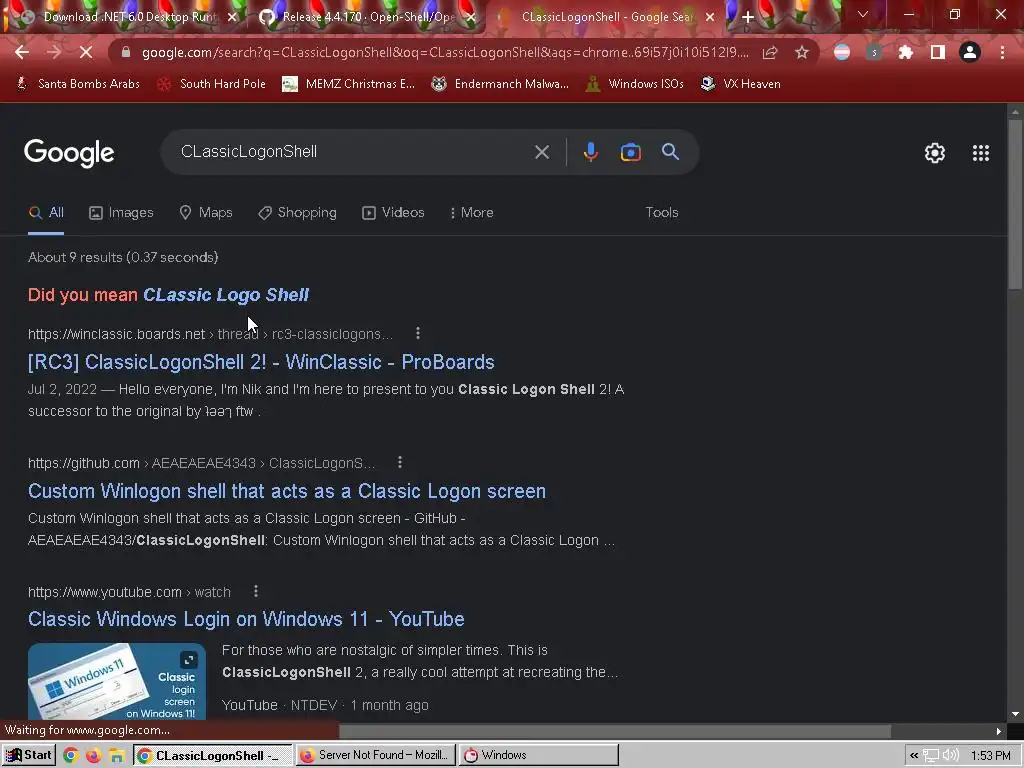Open the tab search chevron
Screen dimensions: 1024x768
point(863,14)
